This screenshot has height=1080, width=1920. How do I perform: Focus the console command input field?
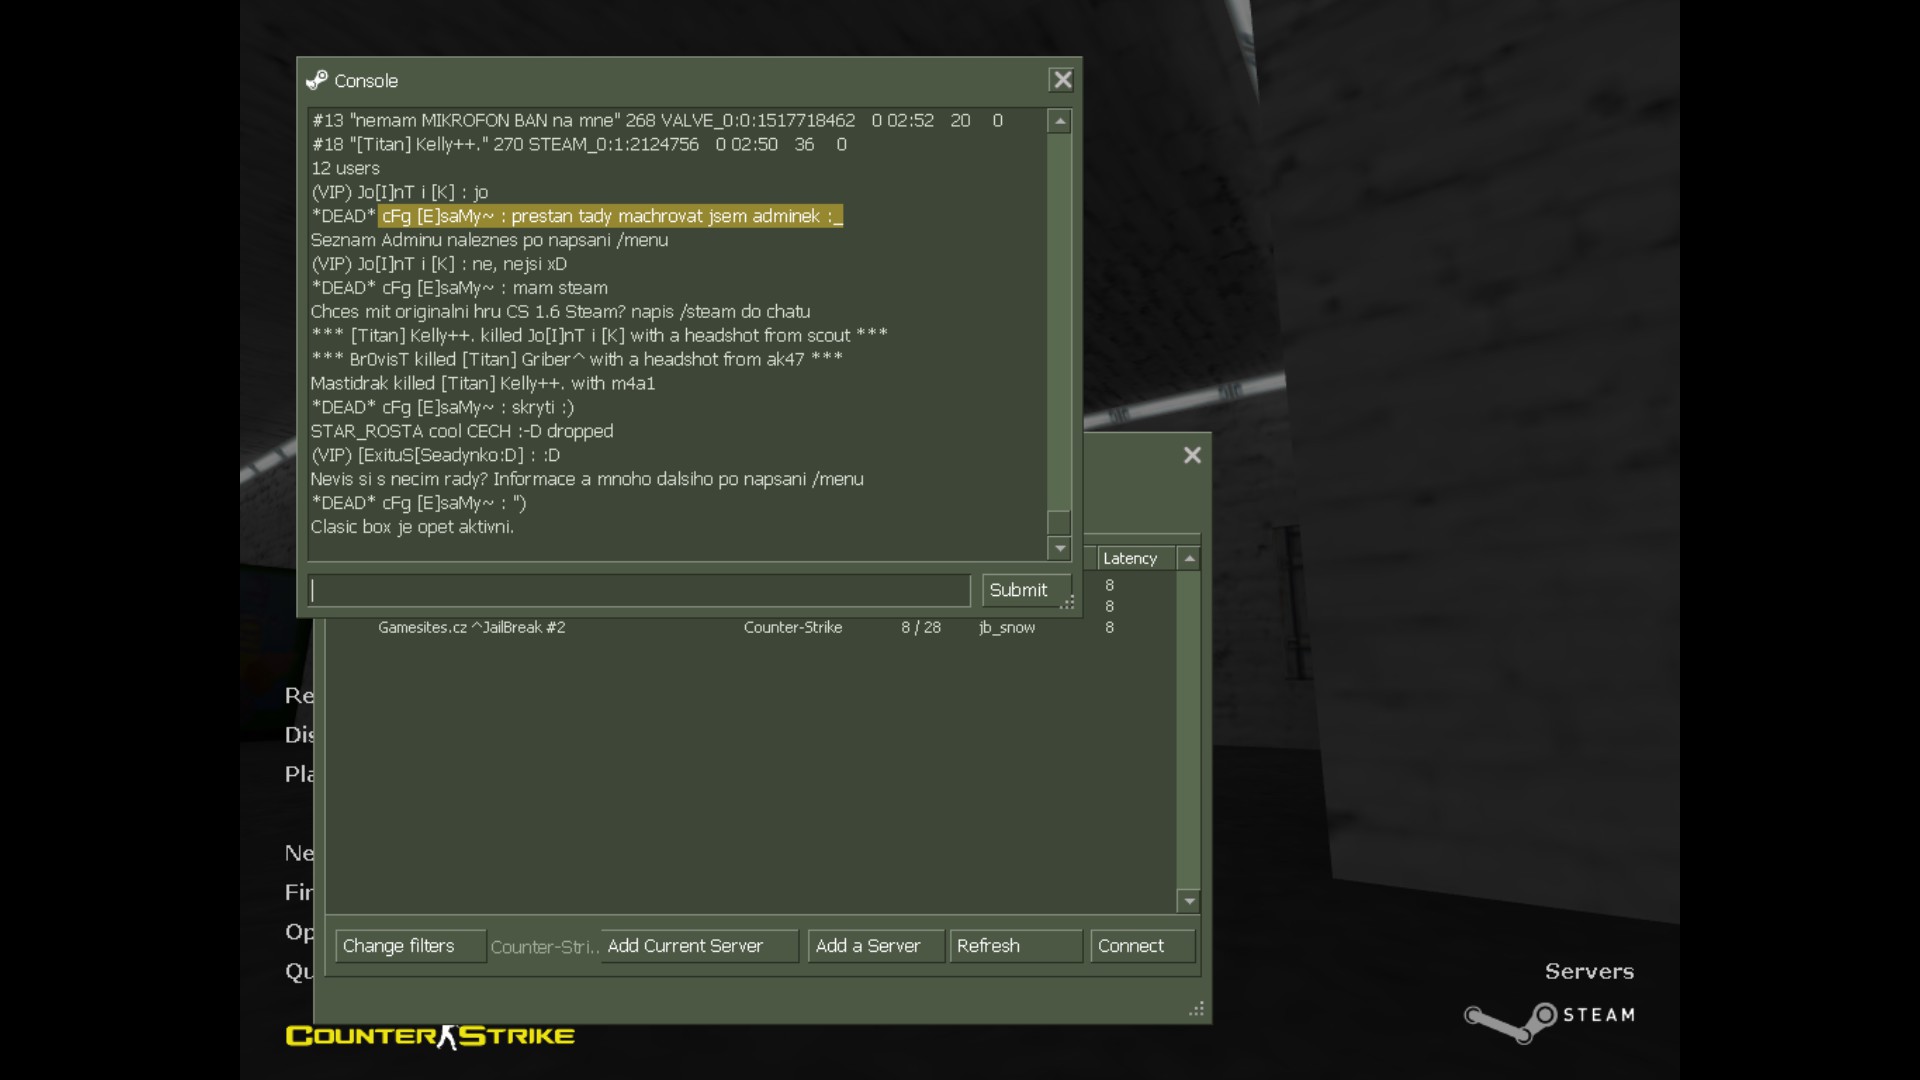[x=639, y=590]
